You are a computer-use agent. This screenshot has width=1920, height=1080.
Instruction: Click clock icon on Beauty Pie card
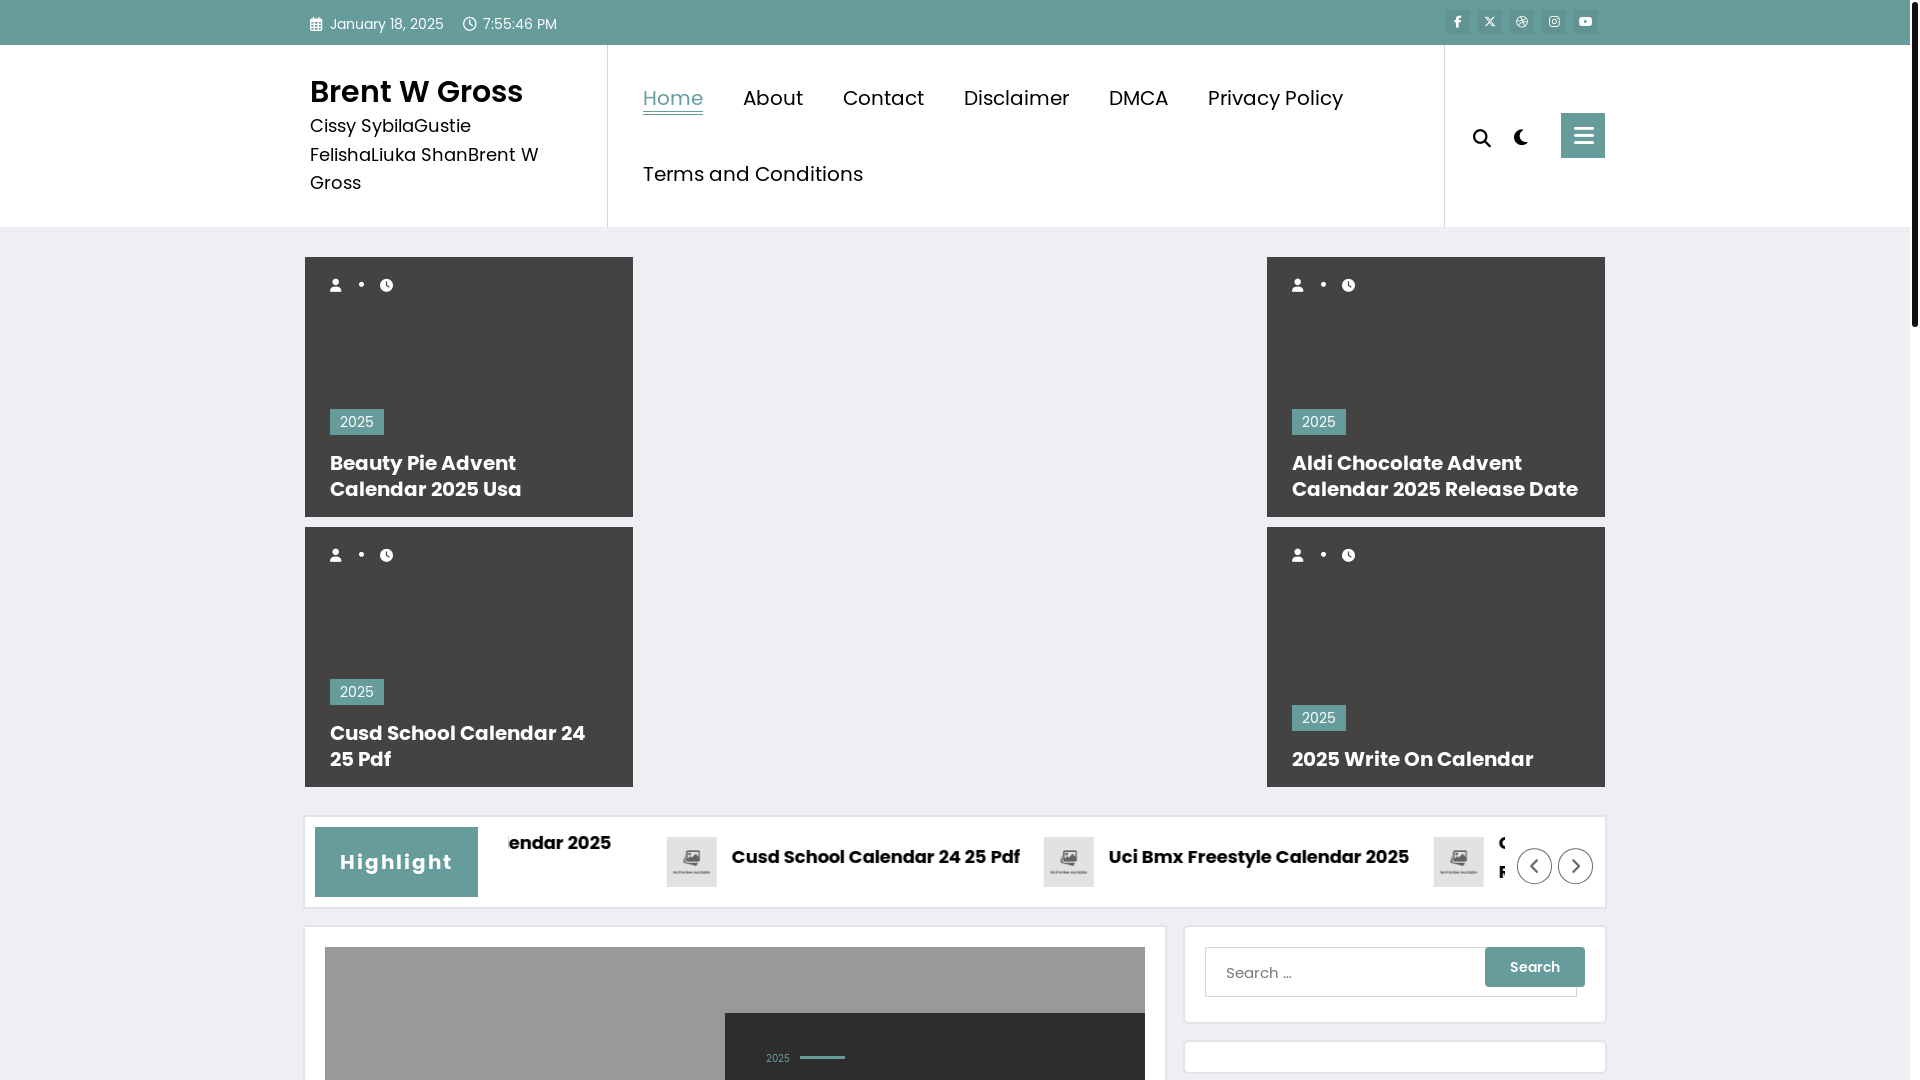click(x=387, y=285)
